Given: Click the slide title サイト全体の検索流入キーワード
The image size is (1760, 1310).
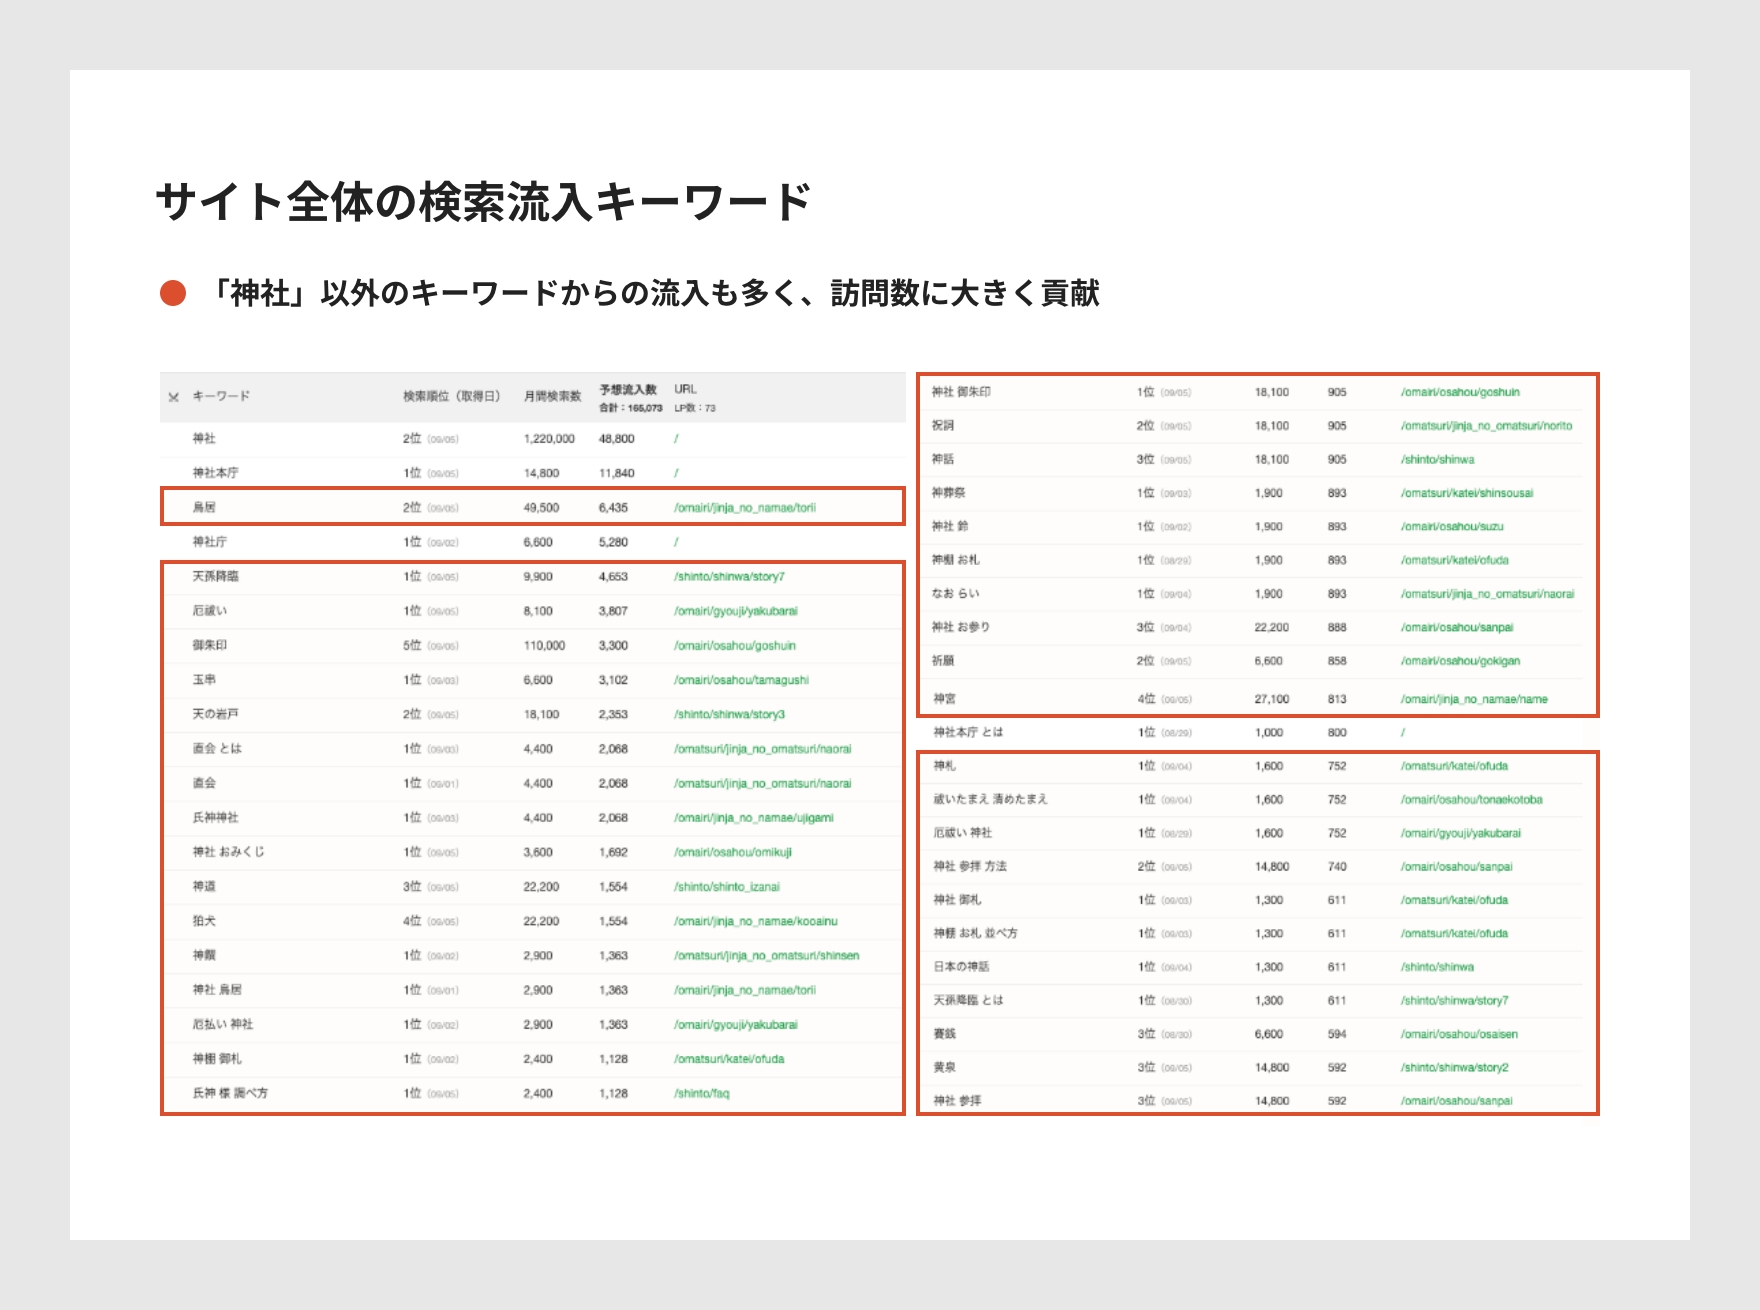Looking at the screenshot, I should (483, 202).
